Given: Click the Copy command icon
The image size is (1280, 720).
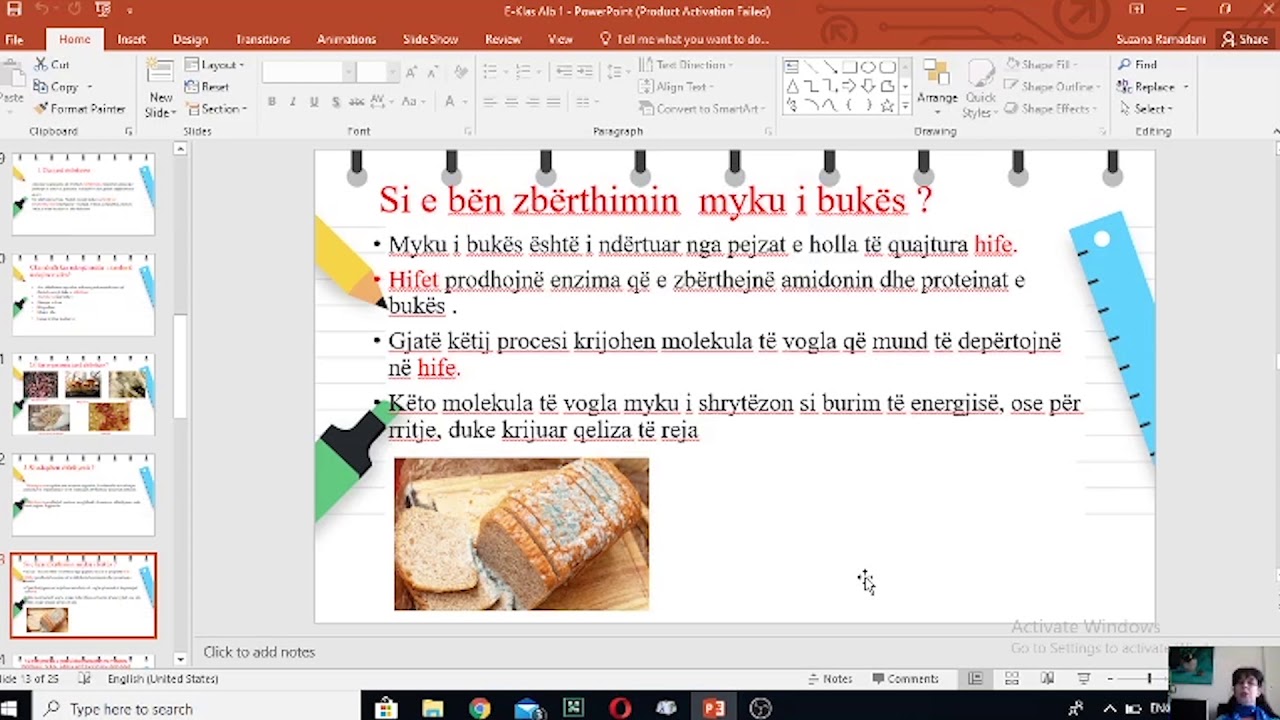Looking at the screenshot, I should pyautogui.click(x=41, y=87).
